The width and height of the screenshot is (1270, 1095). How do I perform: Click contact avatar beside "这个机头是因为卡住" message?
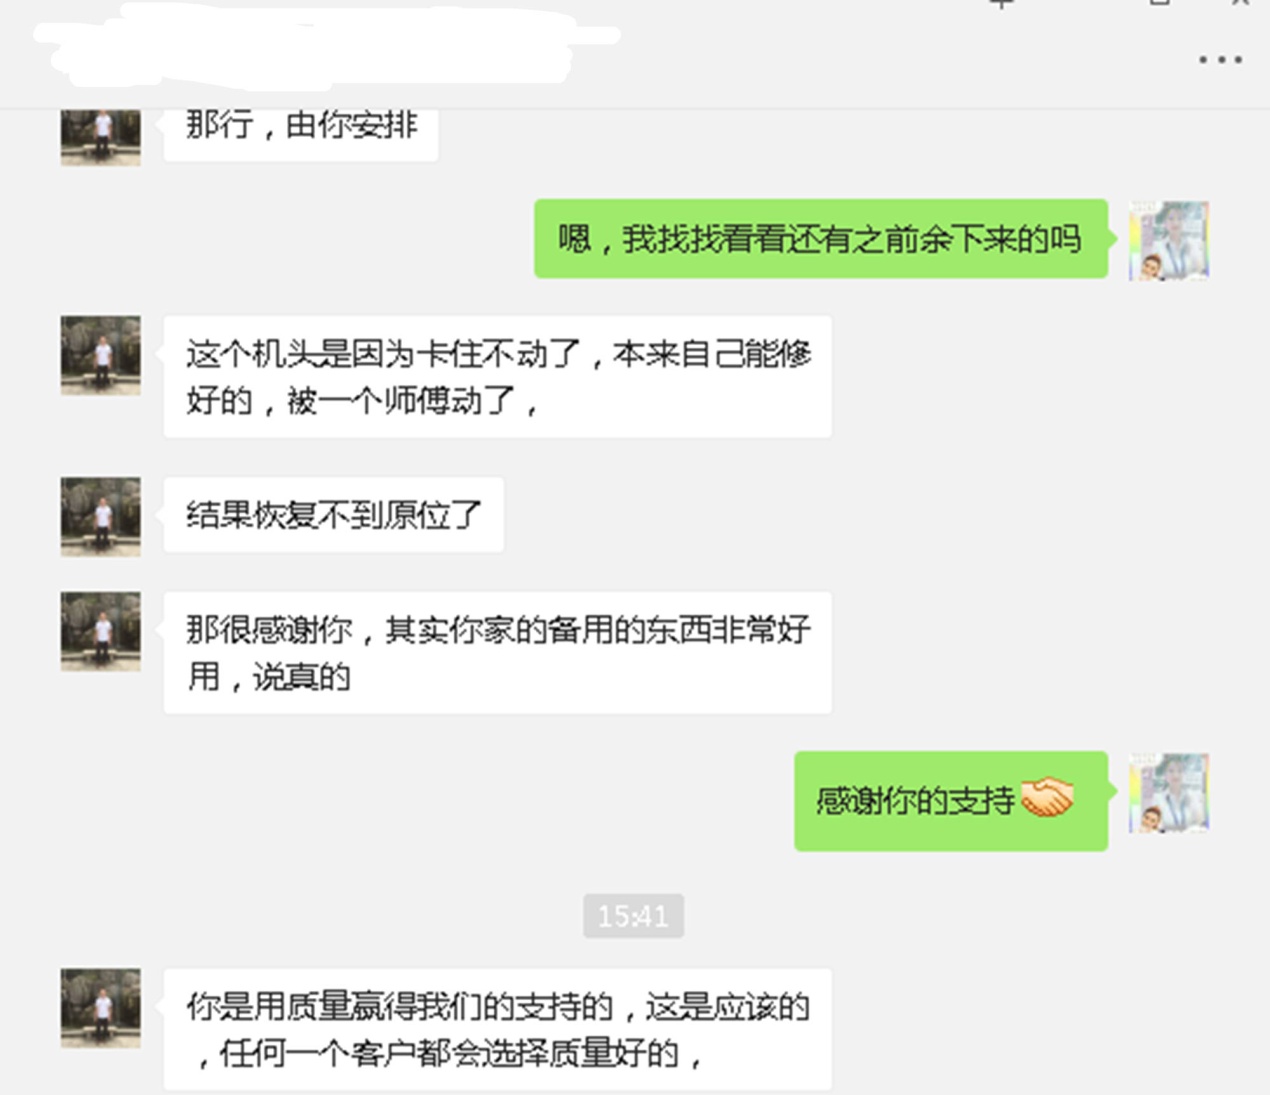coord(100,356)
